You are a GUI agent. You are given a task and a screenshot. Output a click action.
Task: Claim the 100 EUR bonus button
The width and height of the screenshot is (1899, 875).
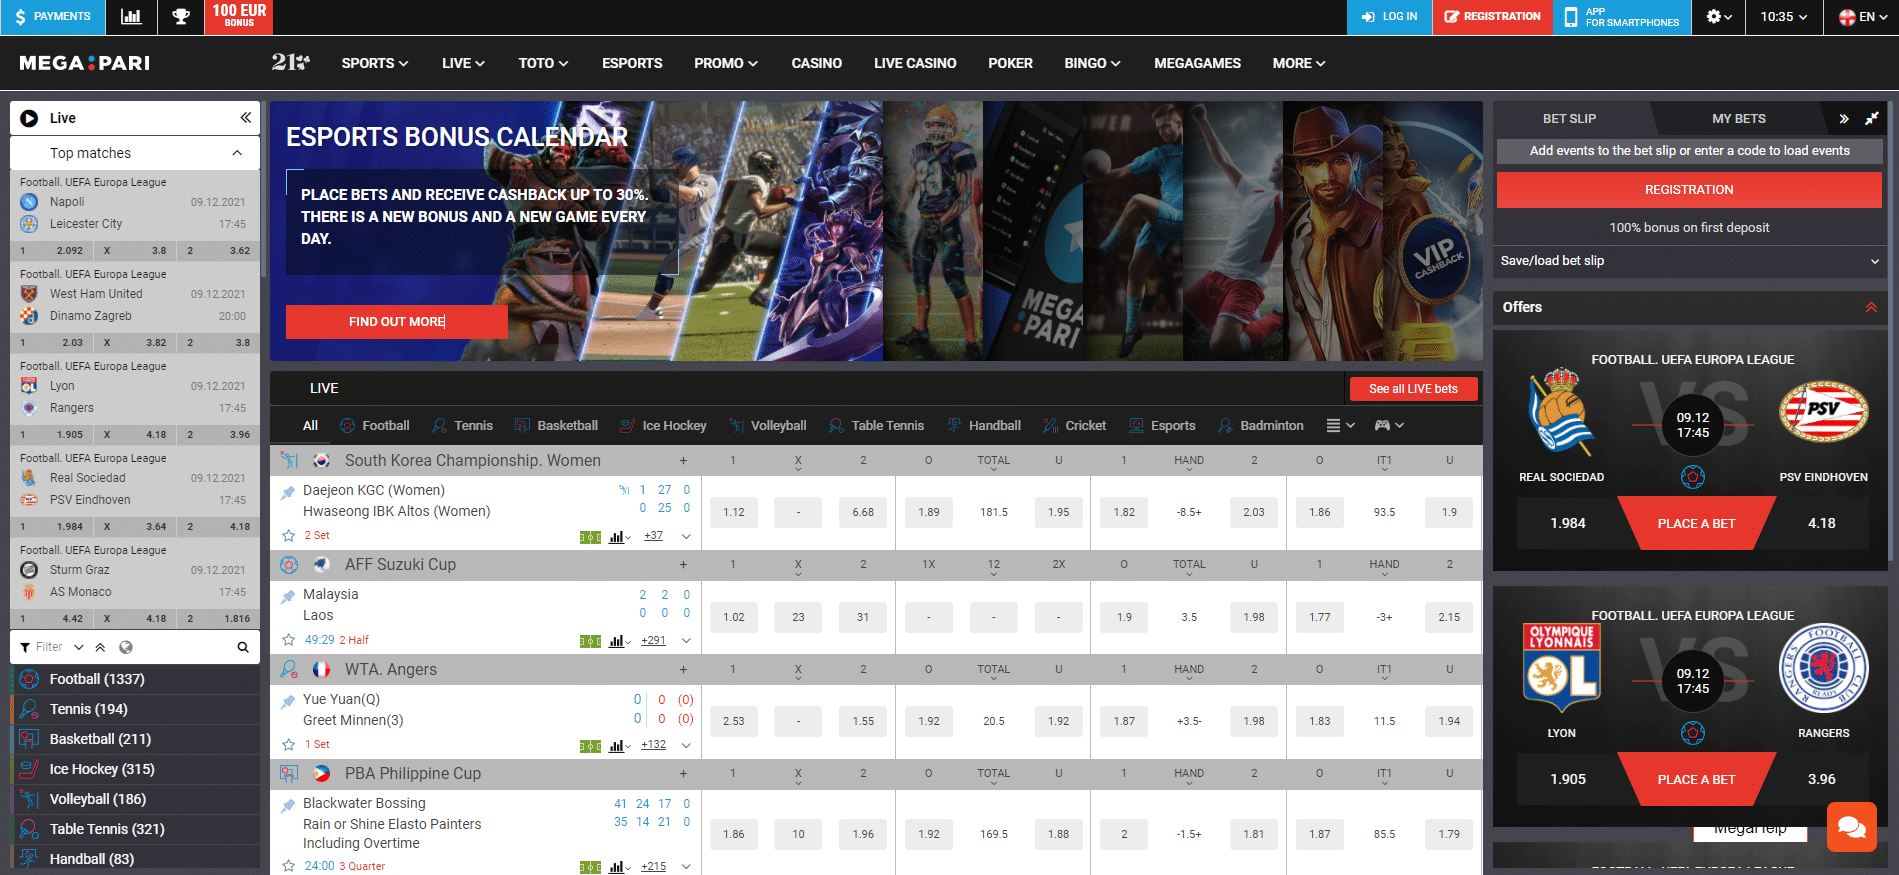click(x=239, y=17)
